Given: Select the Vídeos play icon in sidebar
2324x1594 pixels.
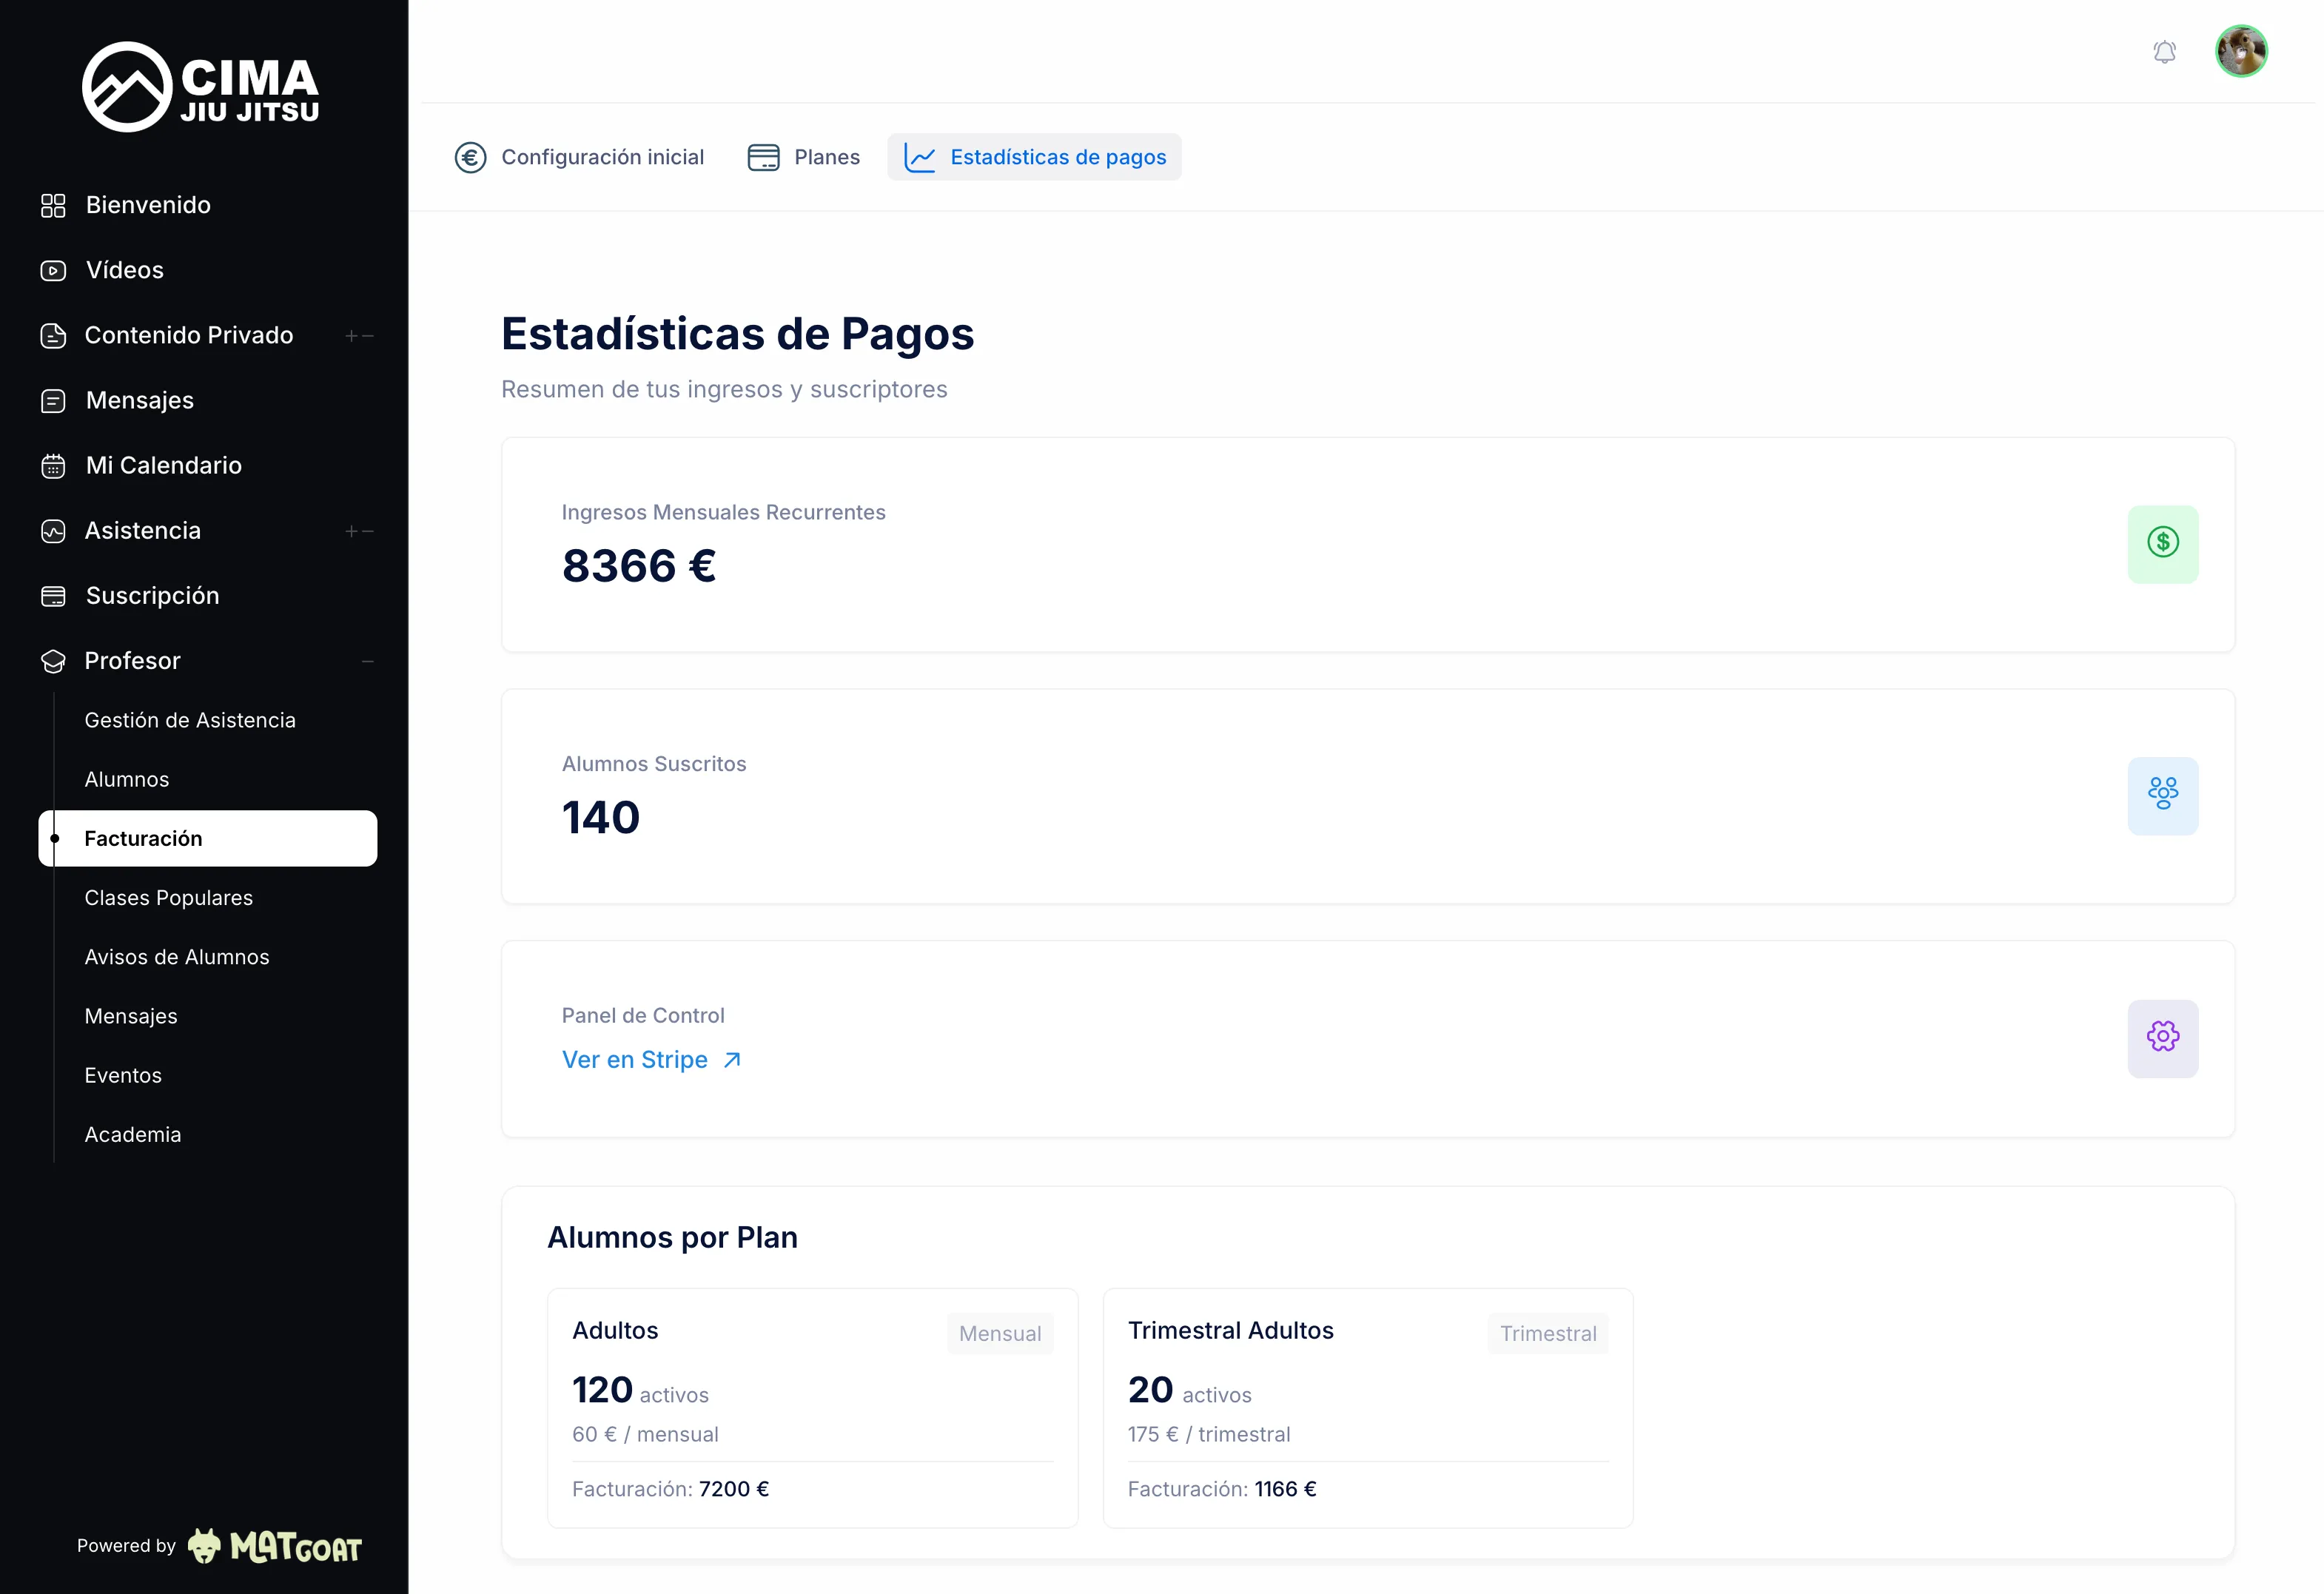Looking at the screenshot, I should 54,270.
